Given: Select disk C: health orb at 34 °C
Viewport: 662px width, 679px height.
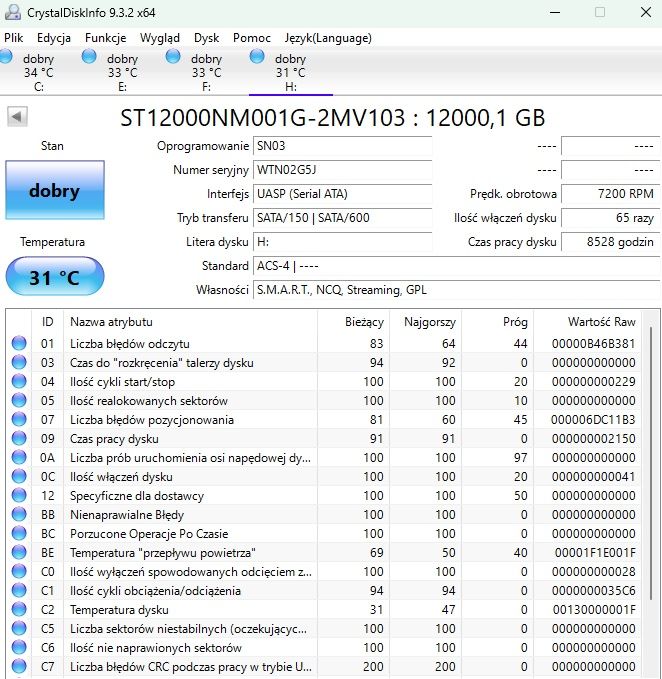Looking at the screenshot, I should tap(6, 57).
